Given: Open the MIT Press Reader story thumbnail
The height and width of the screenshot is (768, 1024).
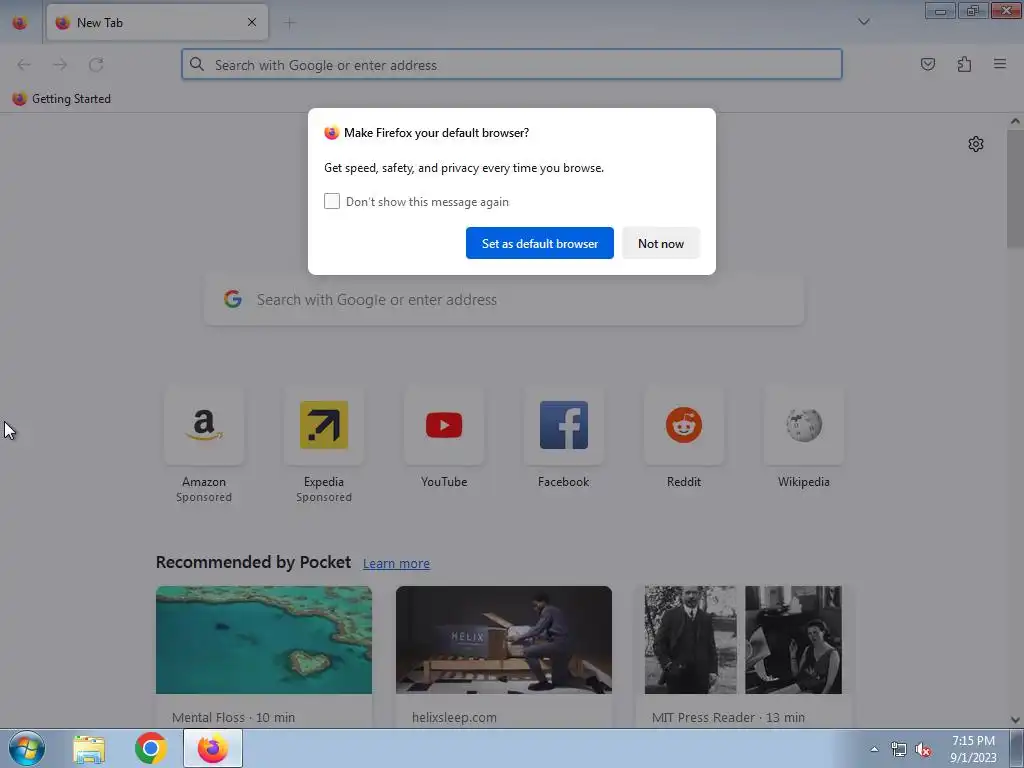Looking at the screenshot, I should (743, 640).
